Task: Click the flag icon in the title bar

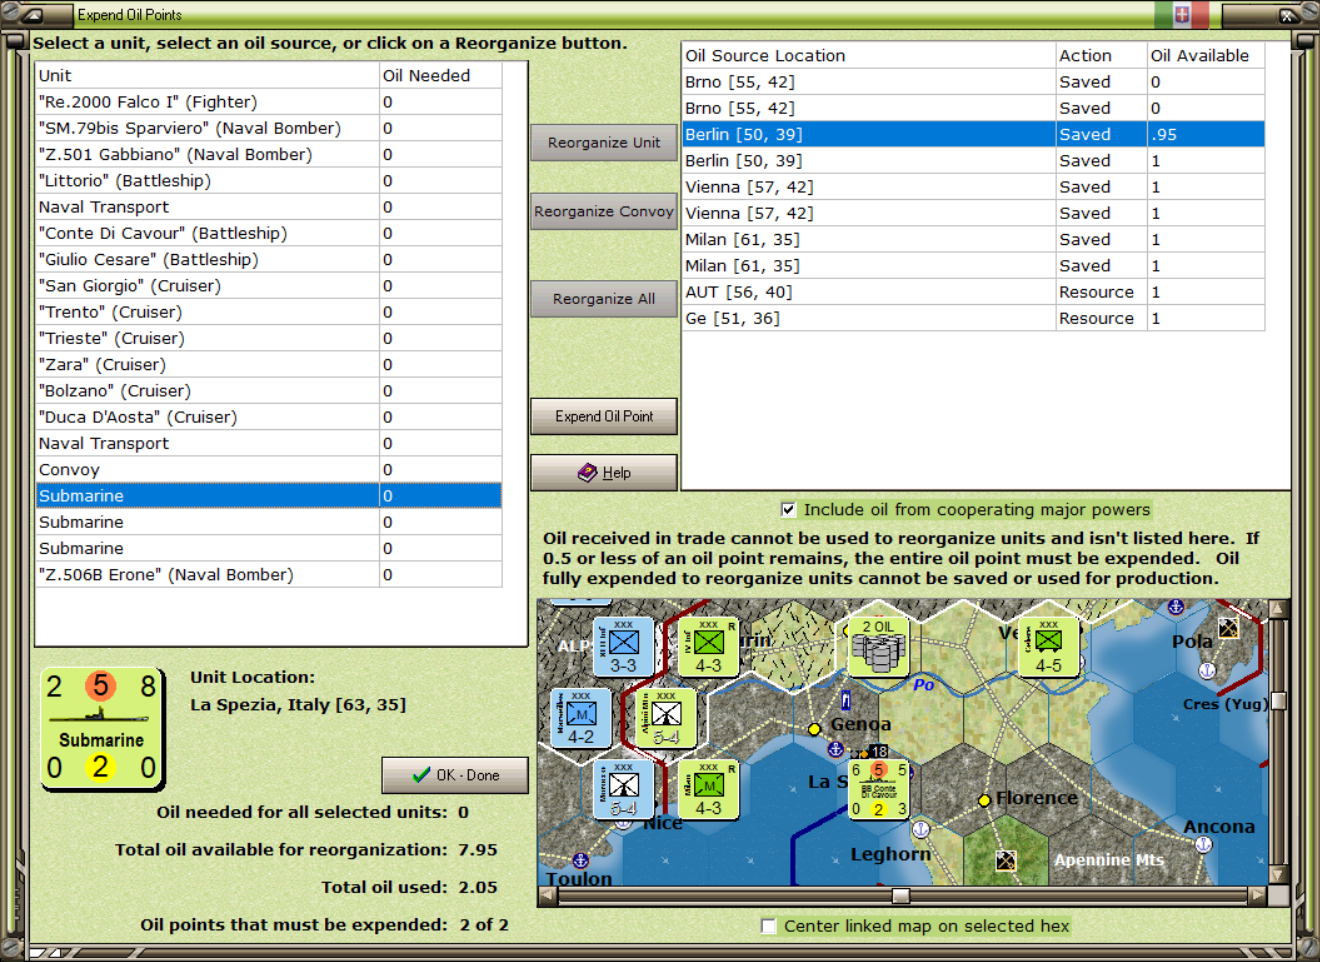Action: click(1181, 14)
